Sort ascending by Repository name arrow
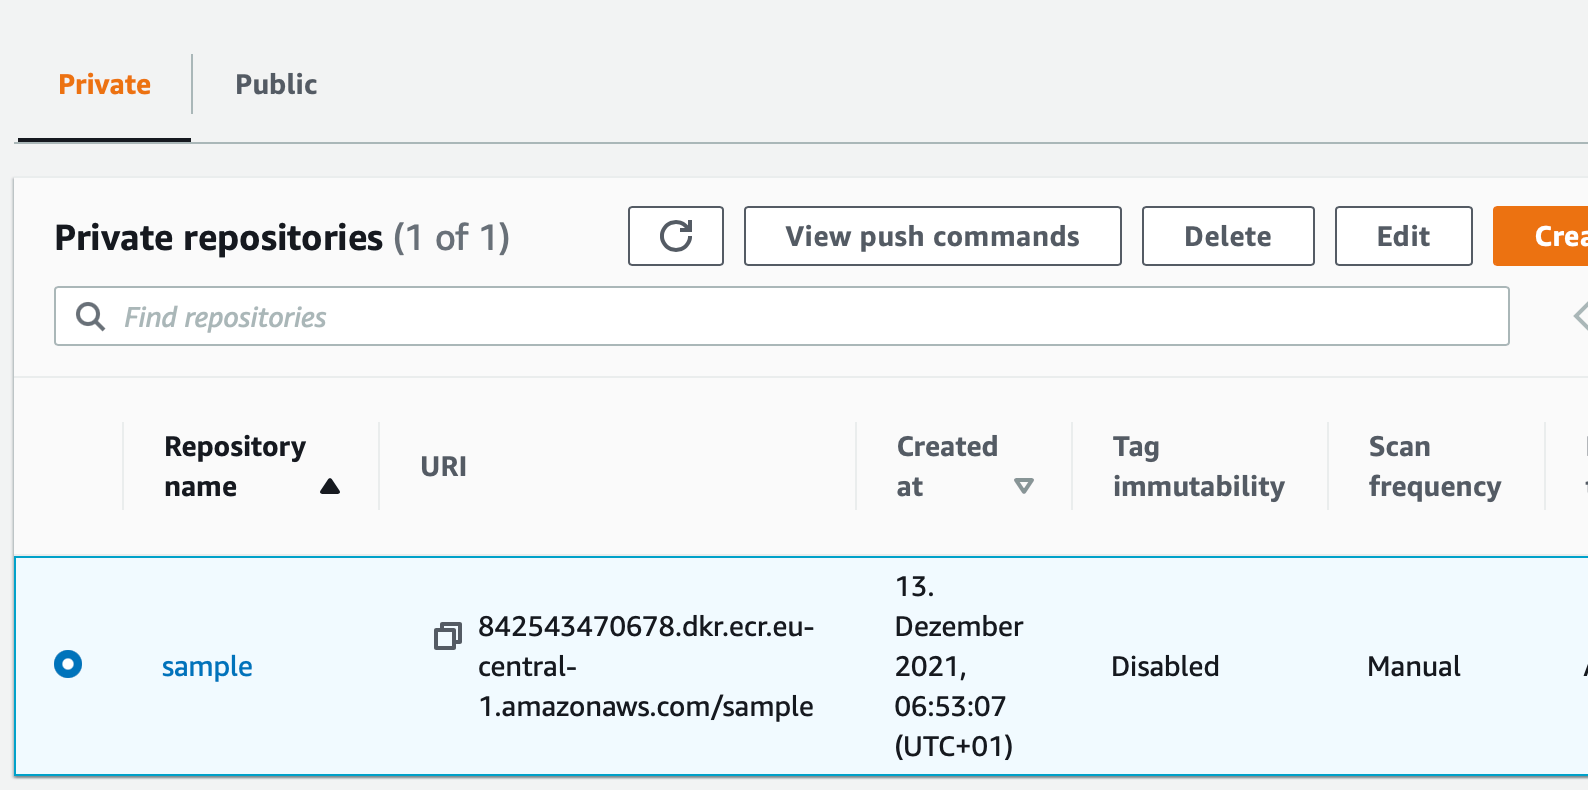The height and width of the screenshot is (790, 1588). pyautogui.click(x=330, y=487)
